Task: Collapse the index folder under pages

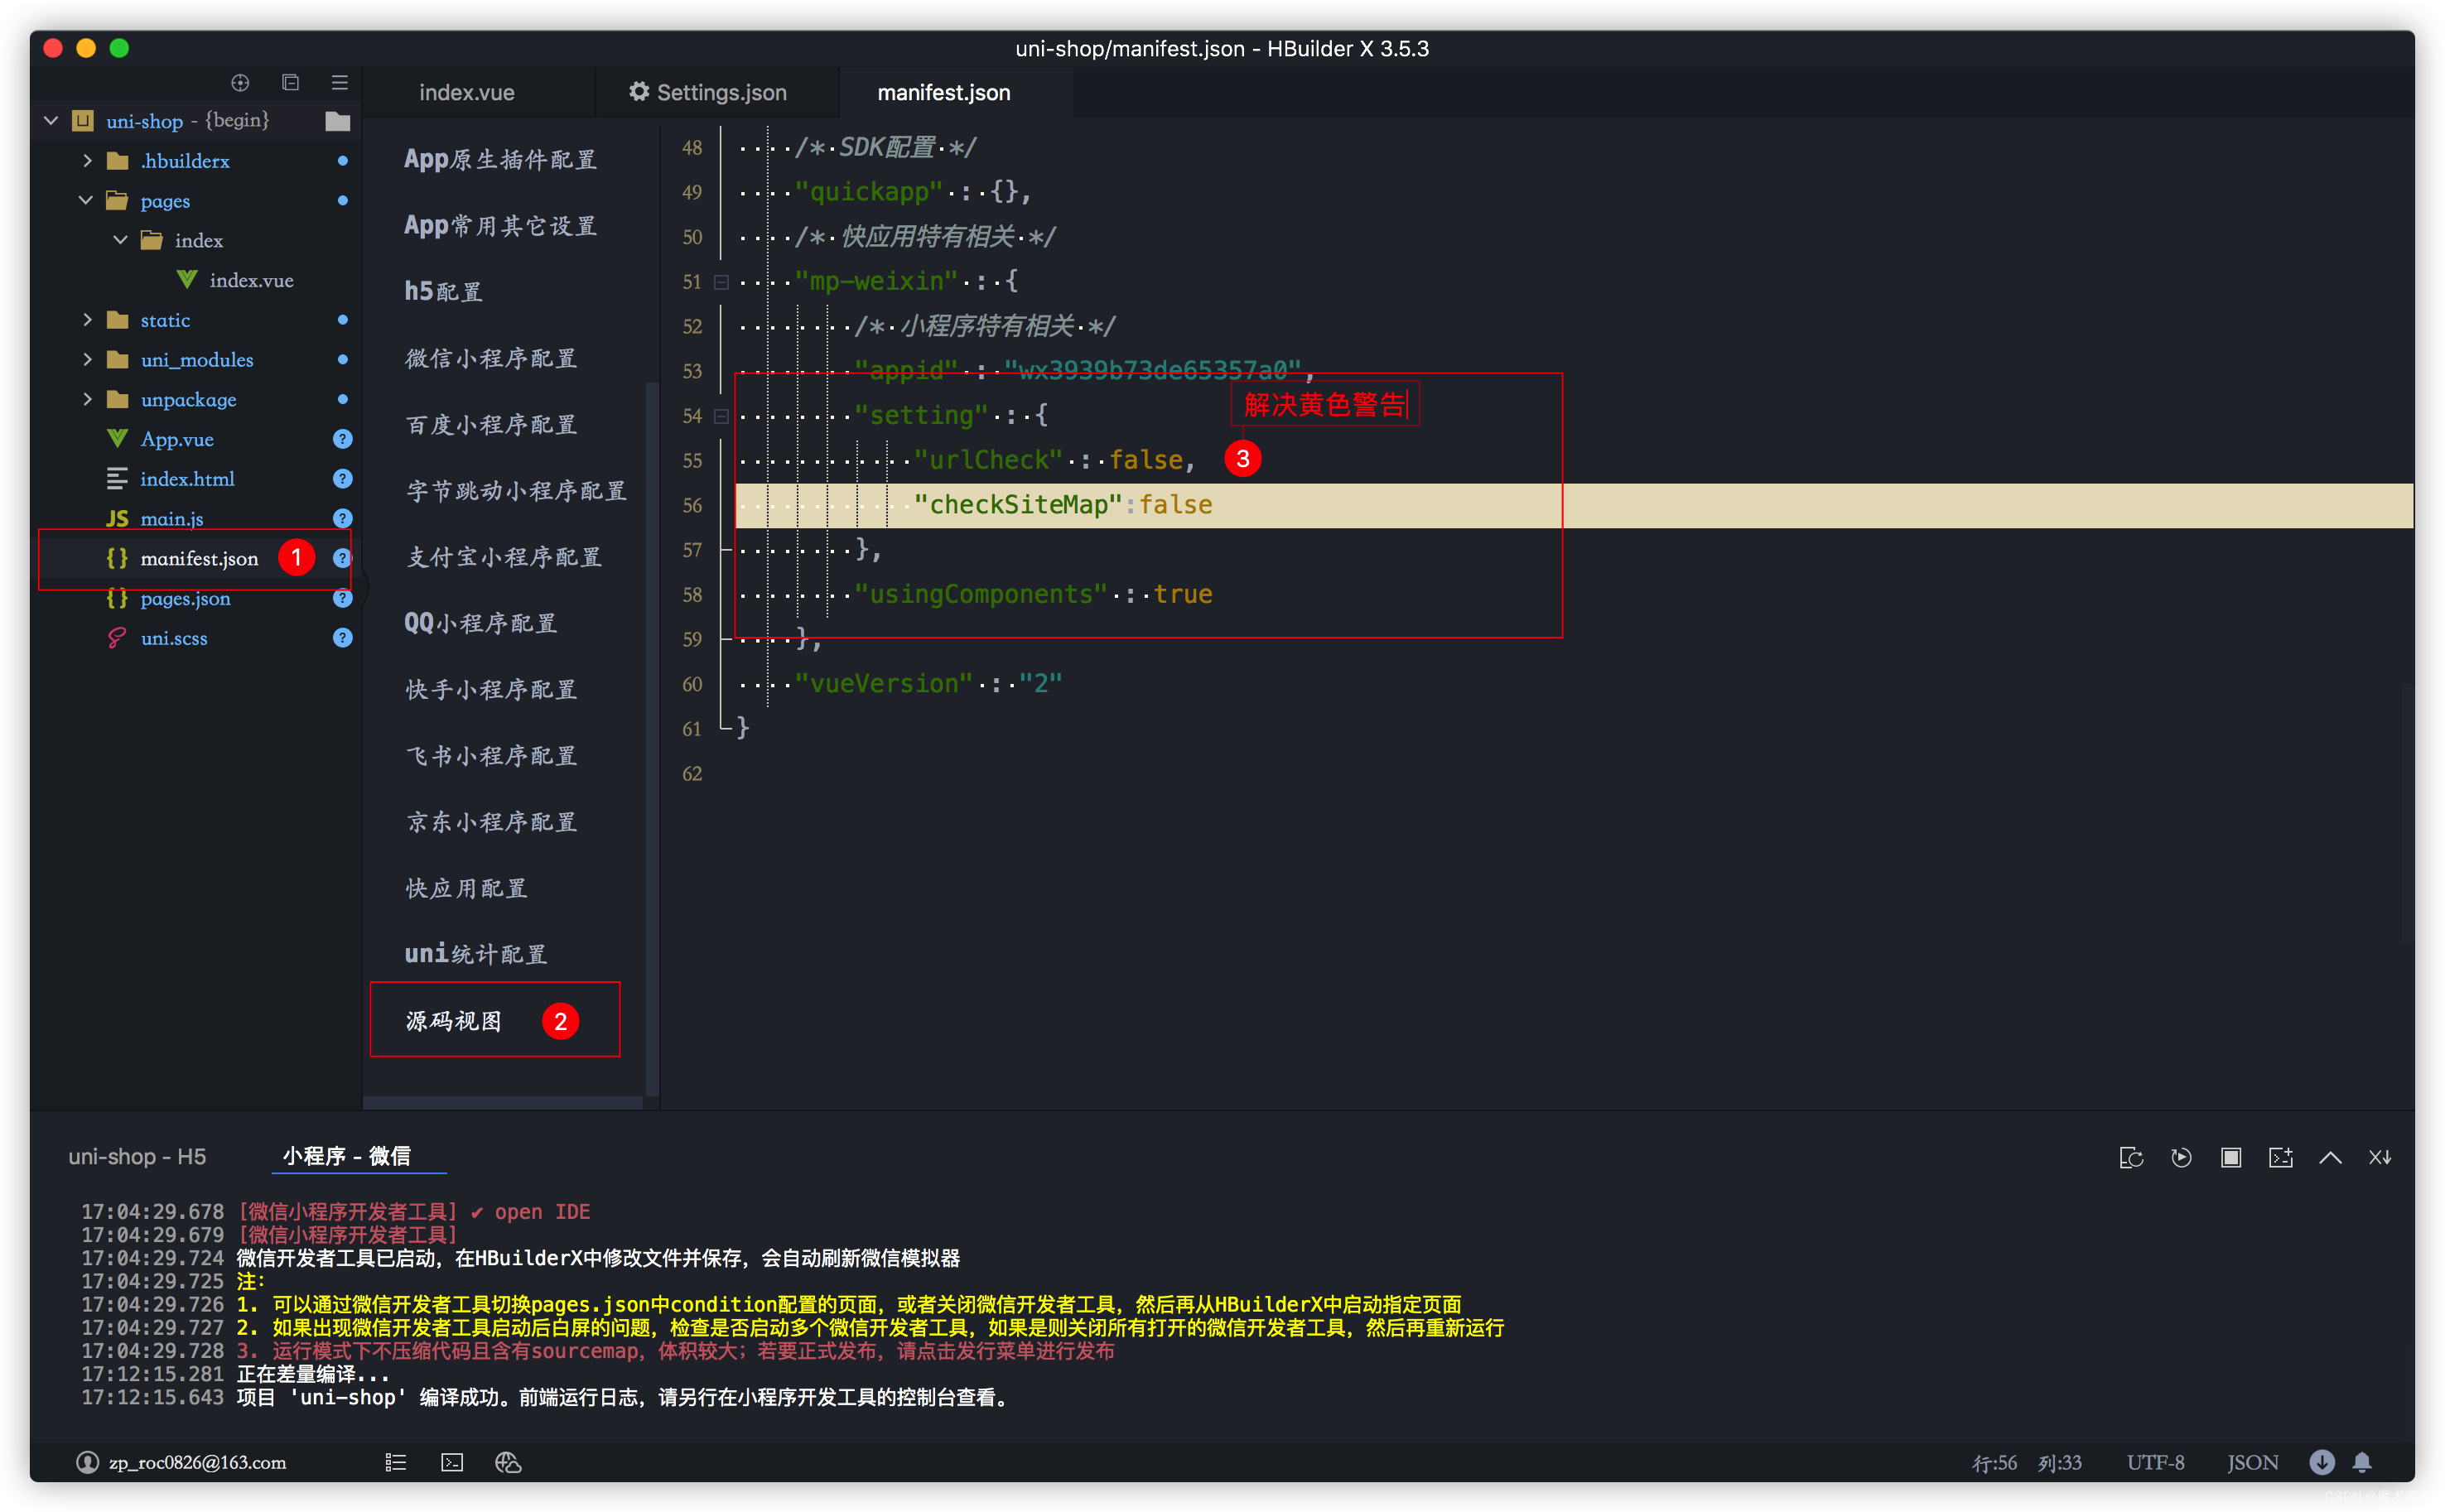Action: pos(121,240)
